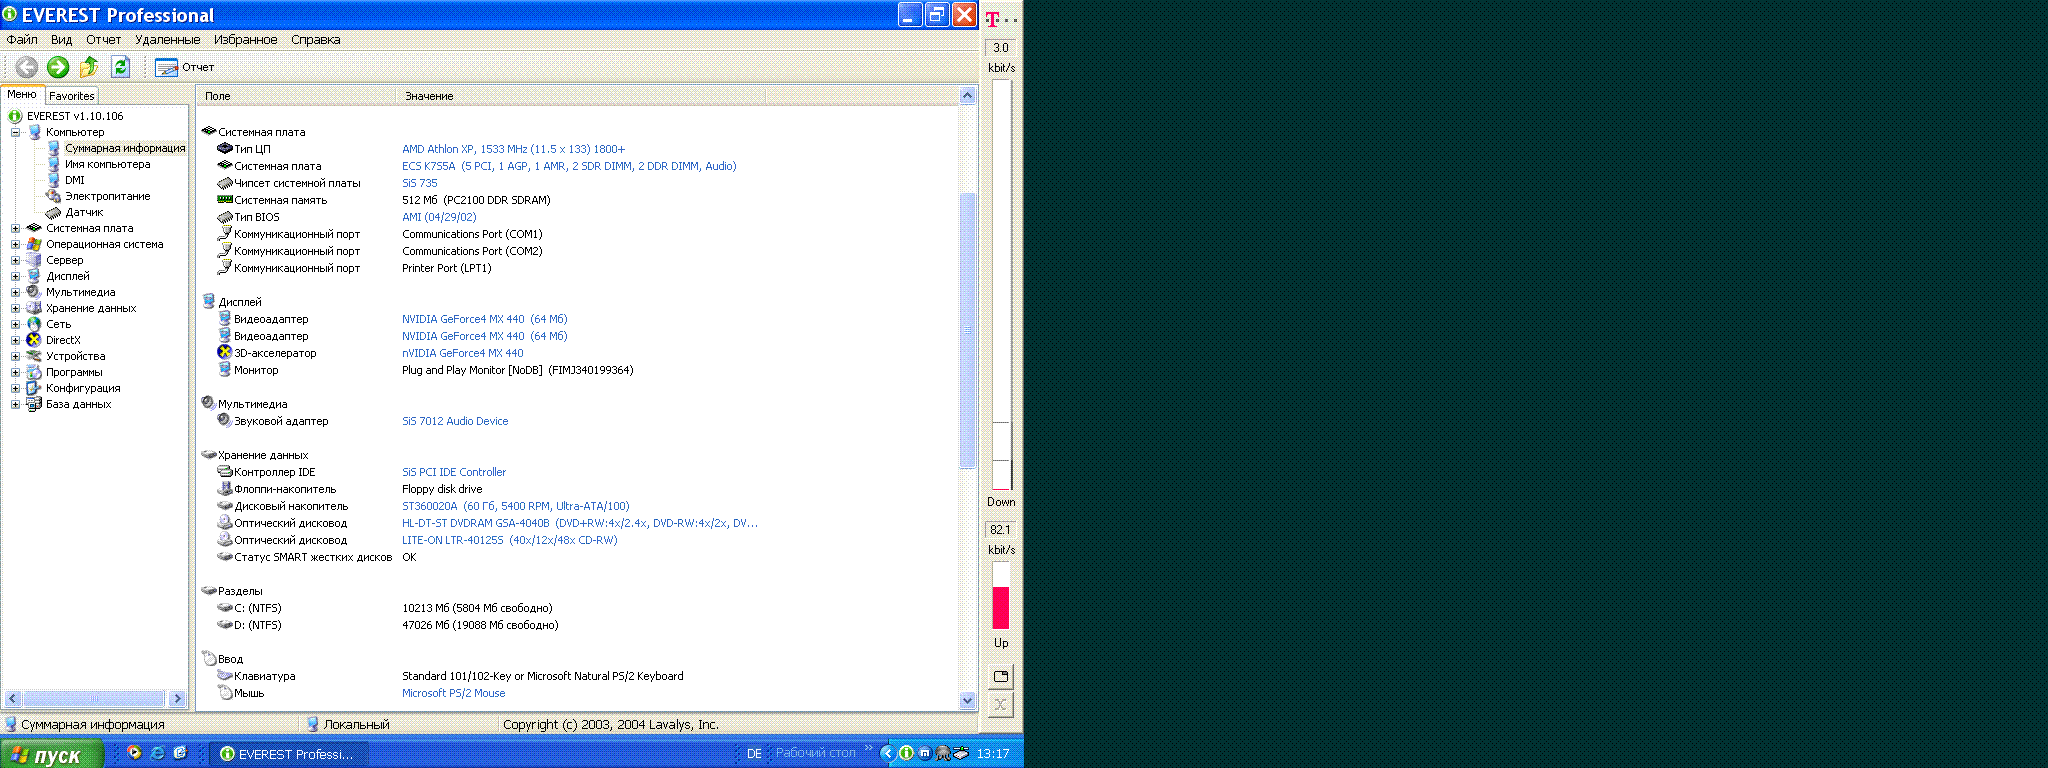Click the Флоппи-накопитель floppy icon
This screenshot has height=768, width=2048.
(225, 488)
